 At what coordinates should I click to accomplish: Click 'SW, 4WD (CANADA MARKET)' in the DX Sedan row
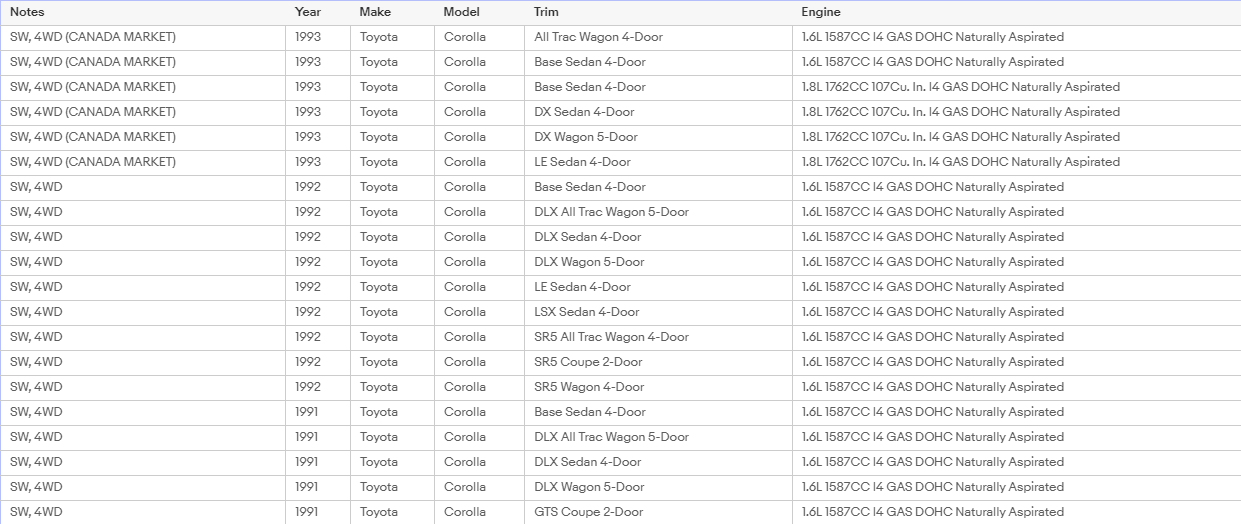[x=93, y=112]
